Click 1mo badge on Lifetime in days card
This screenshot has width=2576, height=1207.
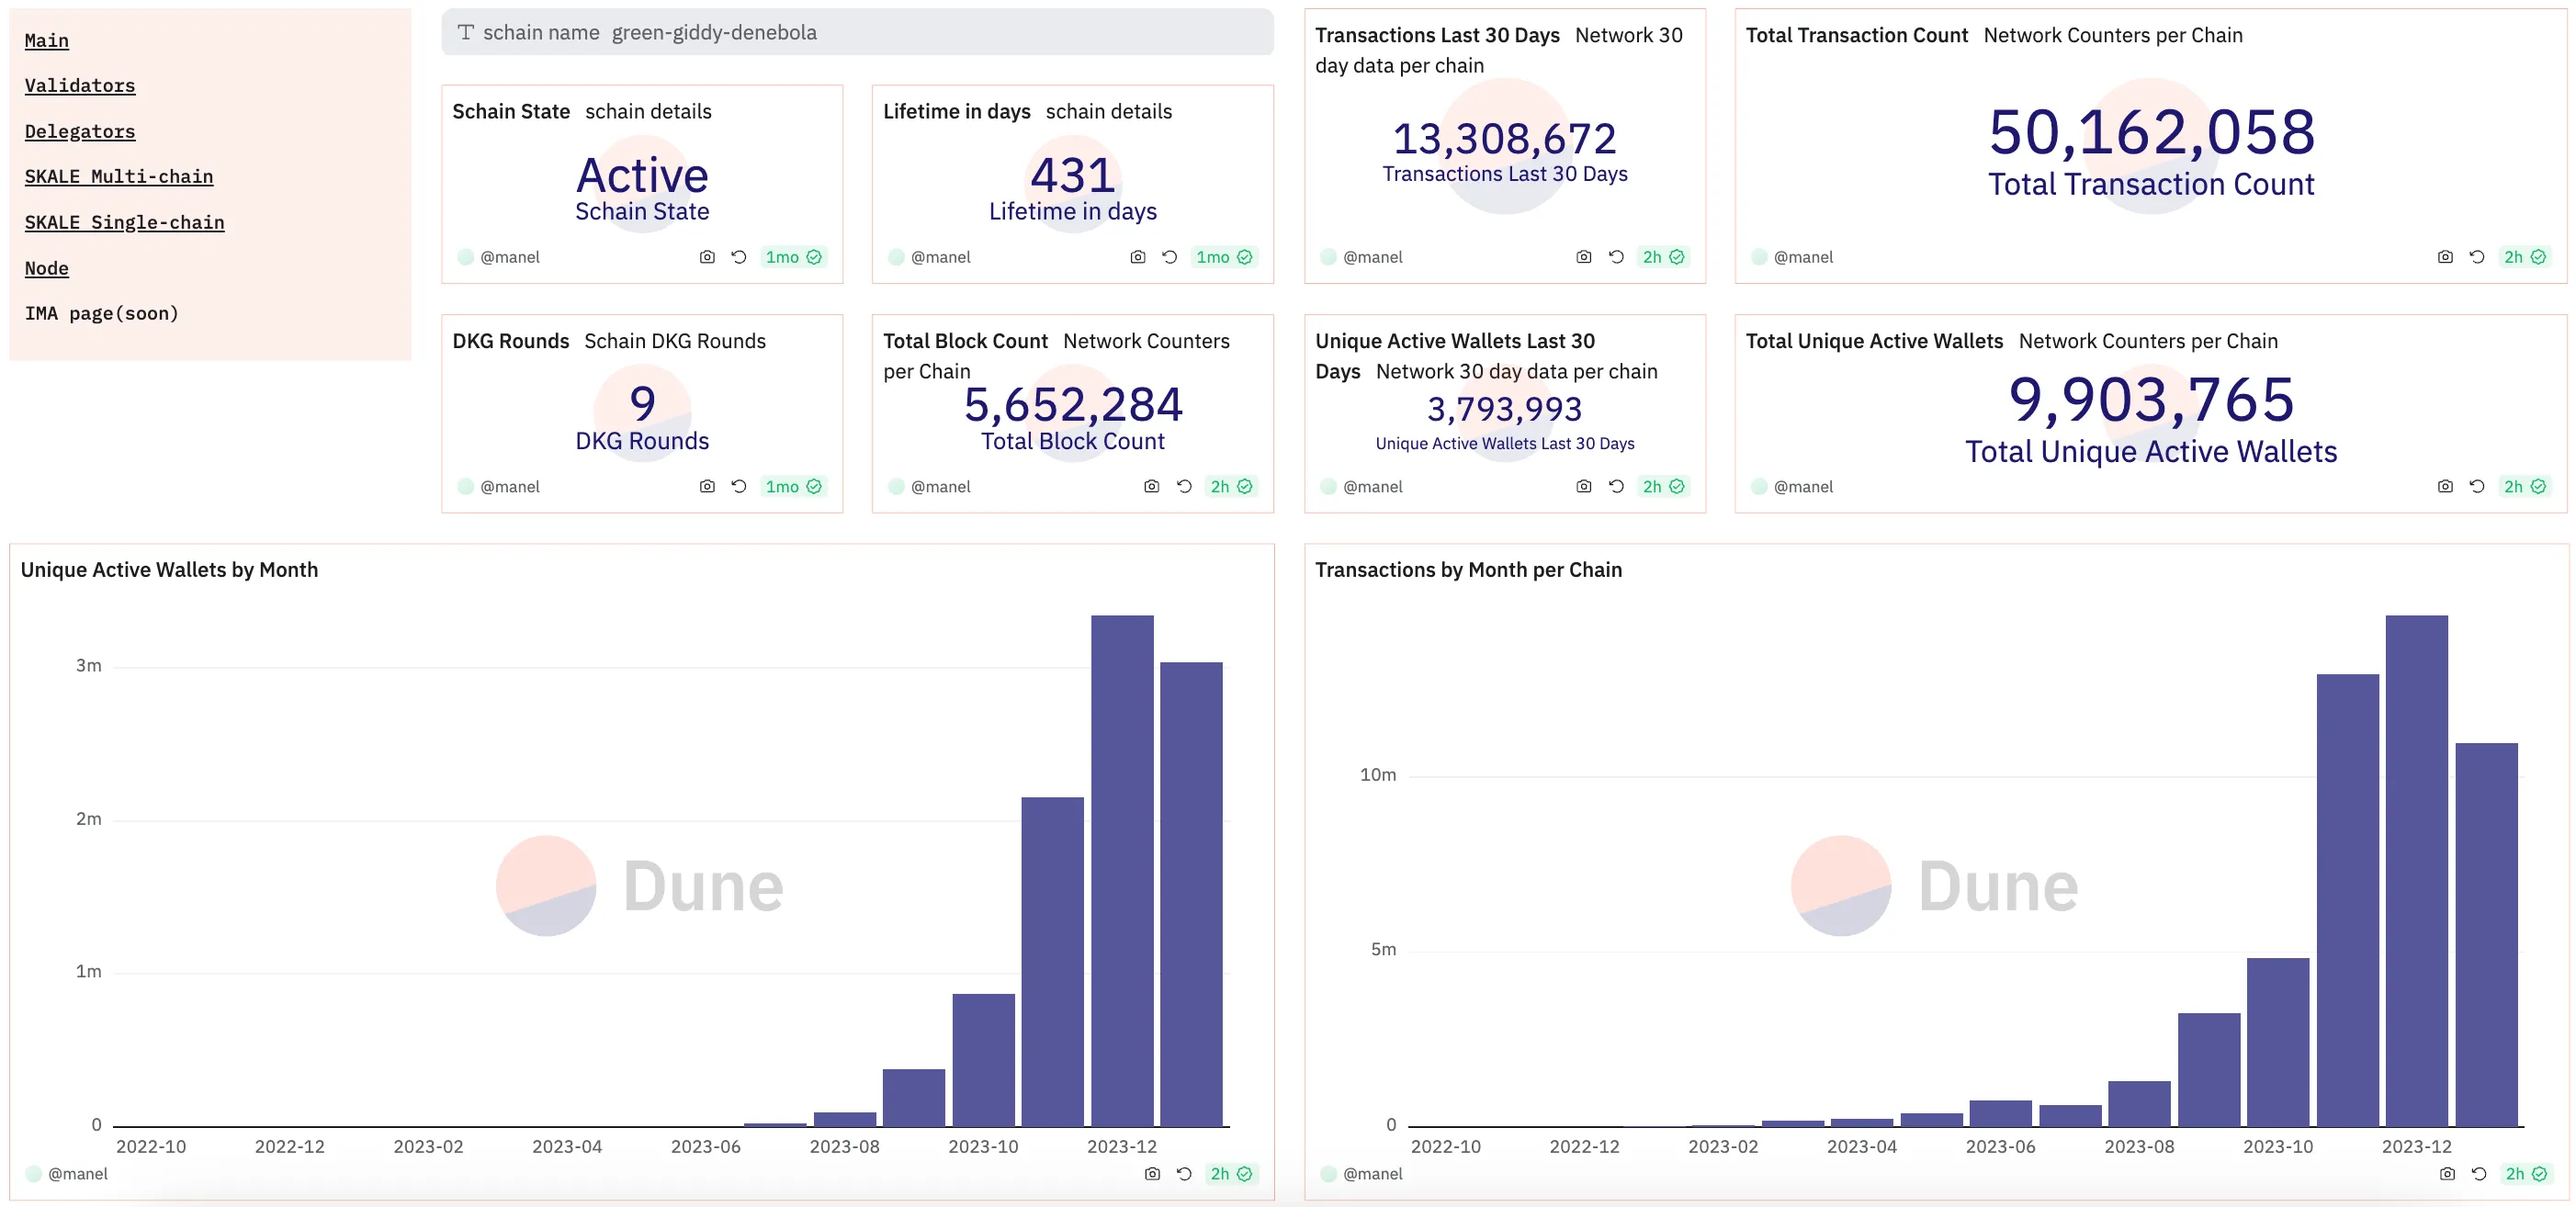pyautogui.click(x=1224, y=257)
